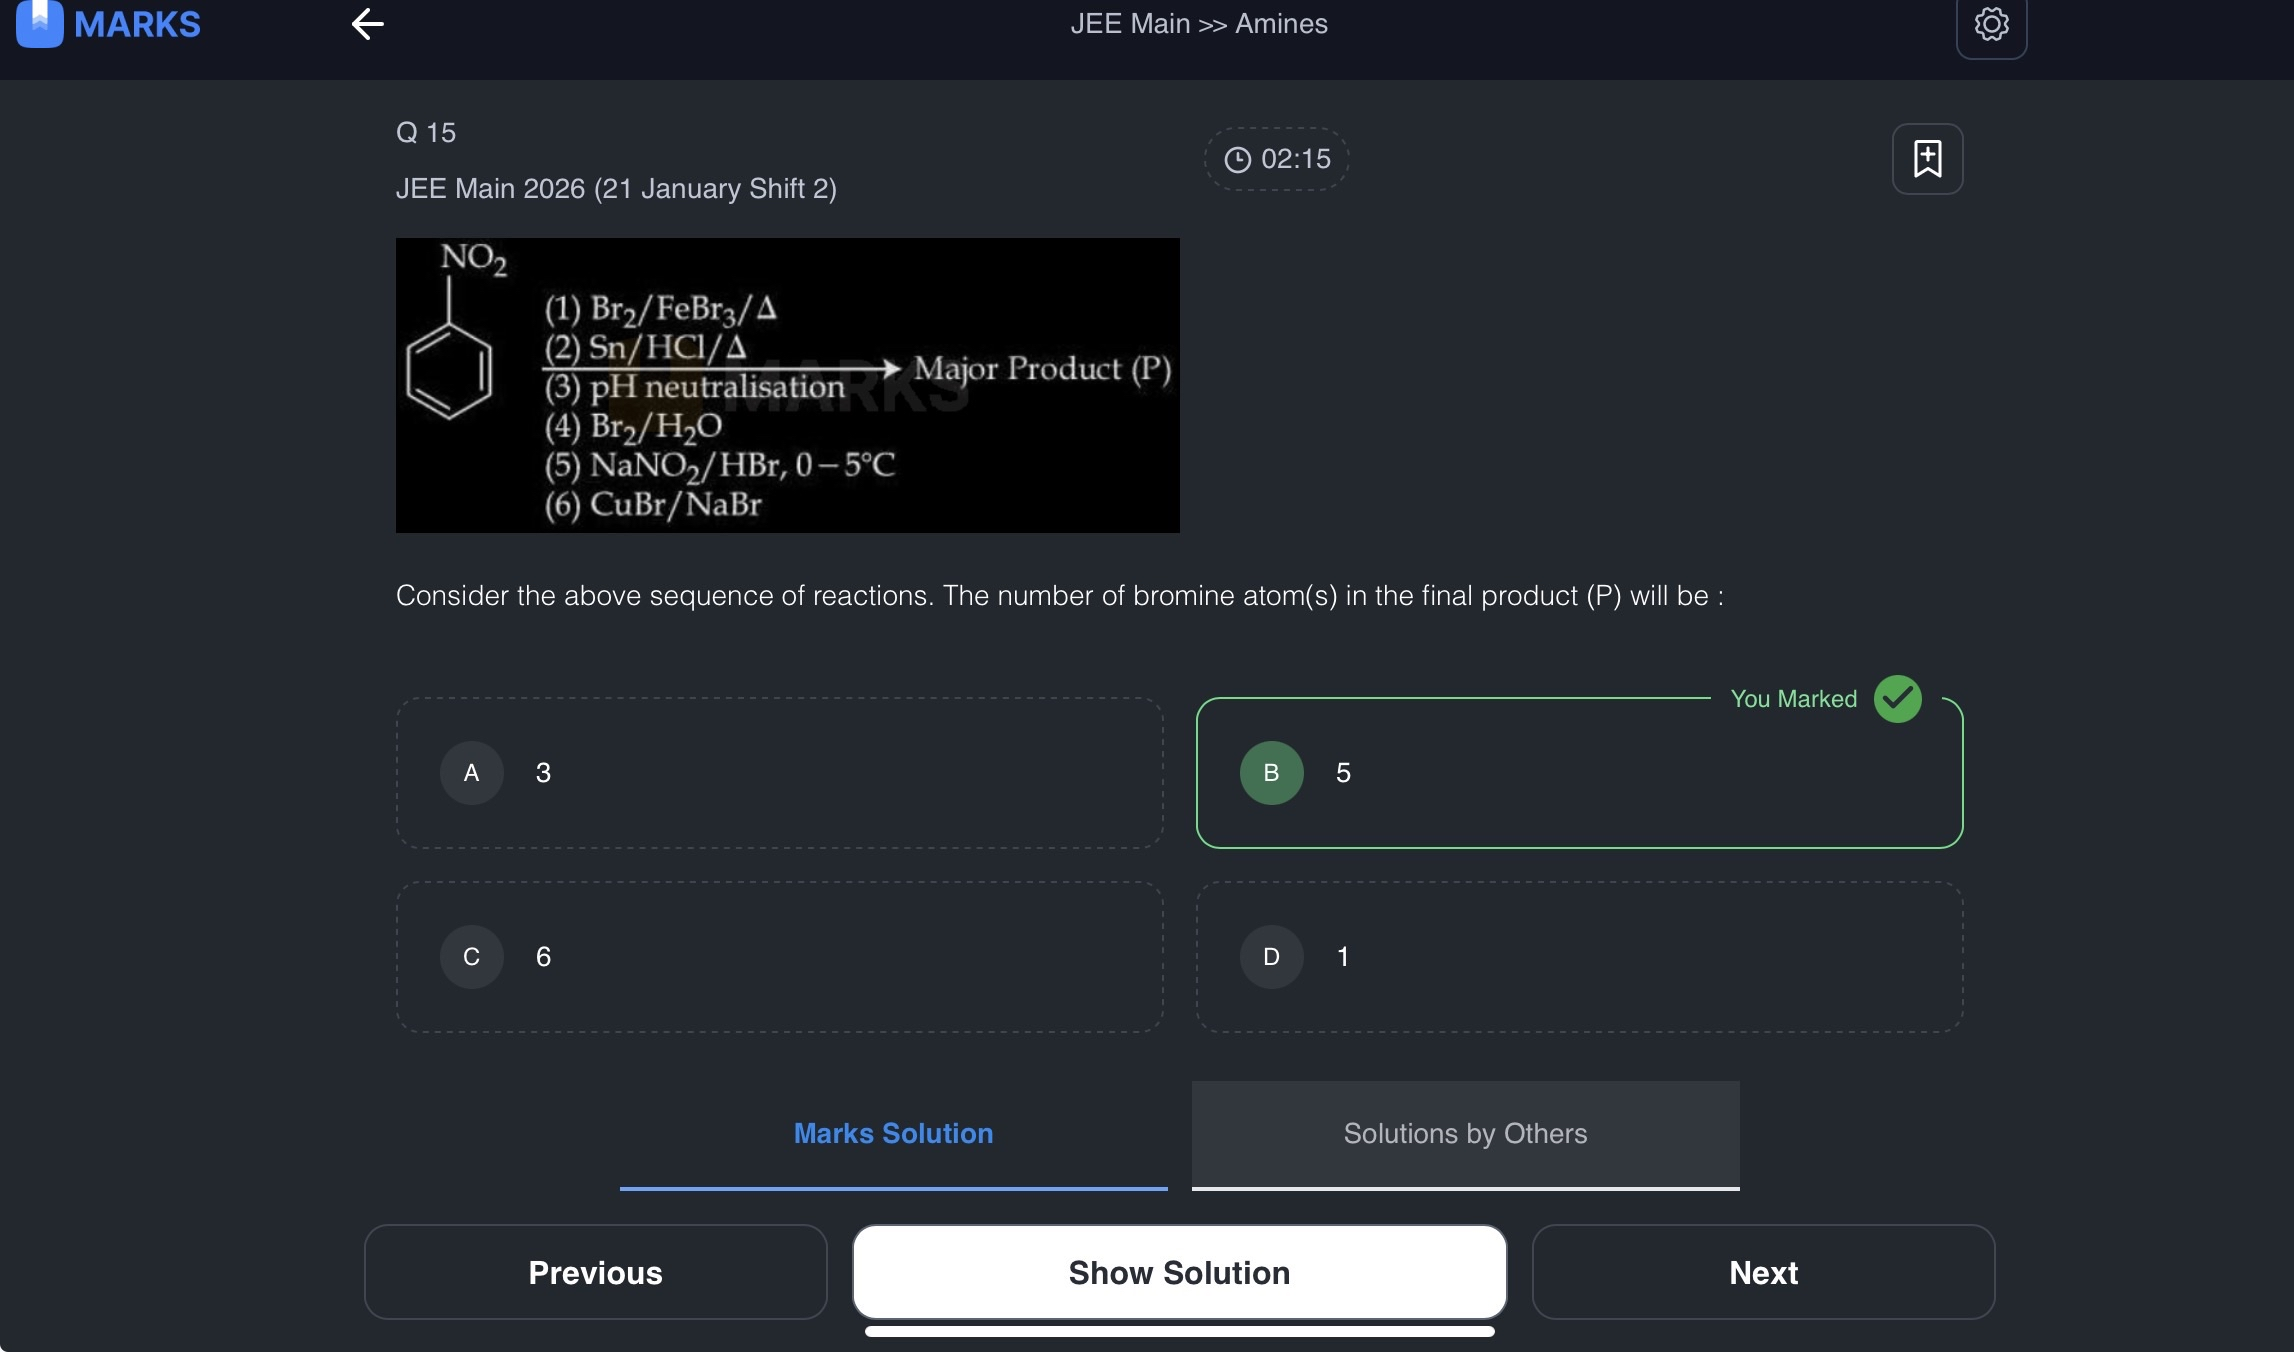This screenshot has width=2294, height=1352.
Task: Pick option D with answer 1
Action: pyautogui.click(x=1579, y=957)
